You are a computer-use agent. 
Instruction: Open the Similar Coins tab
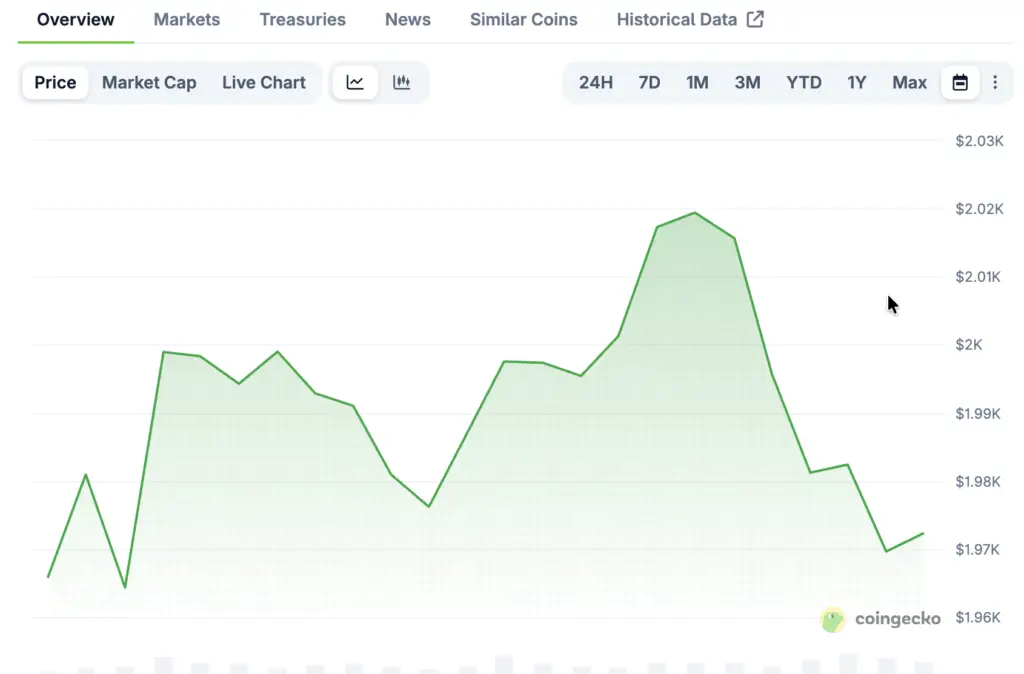point(523,19)
